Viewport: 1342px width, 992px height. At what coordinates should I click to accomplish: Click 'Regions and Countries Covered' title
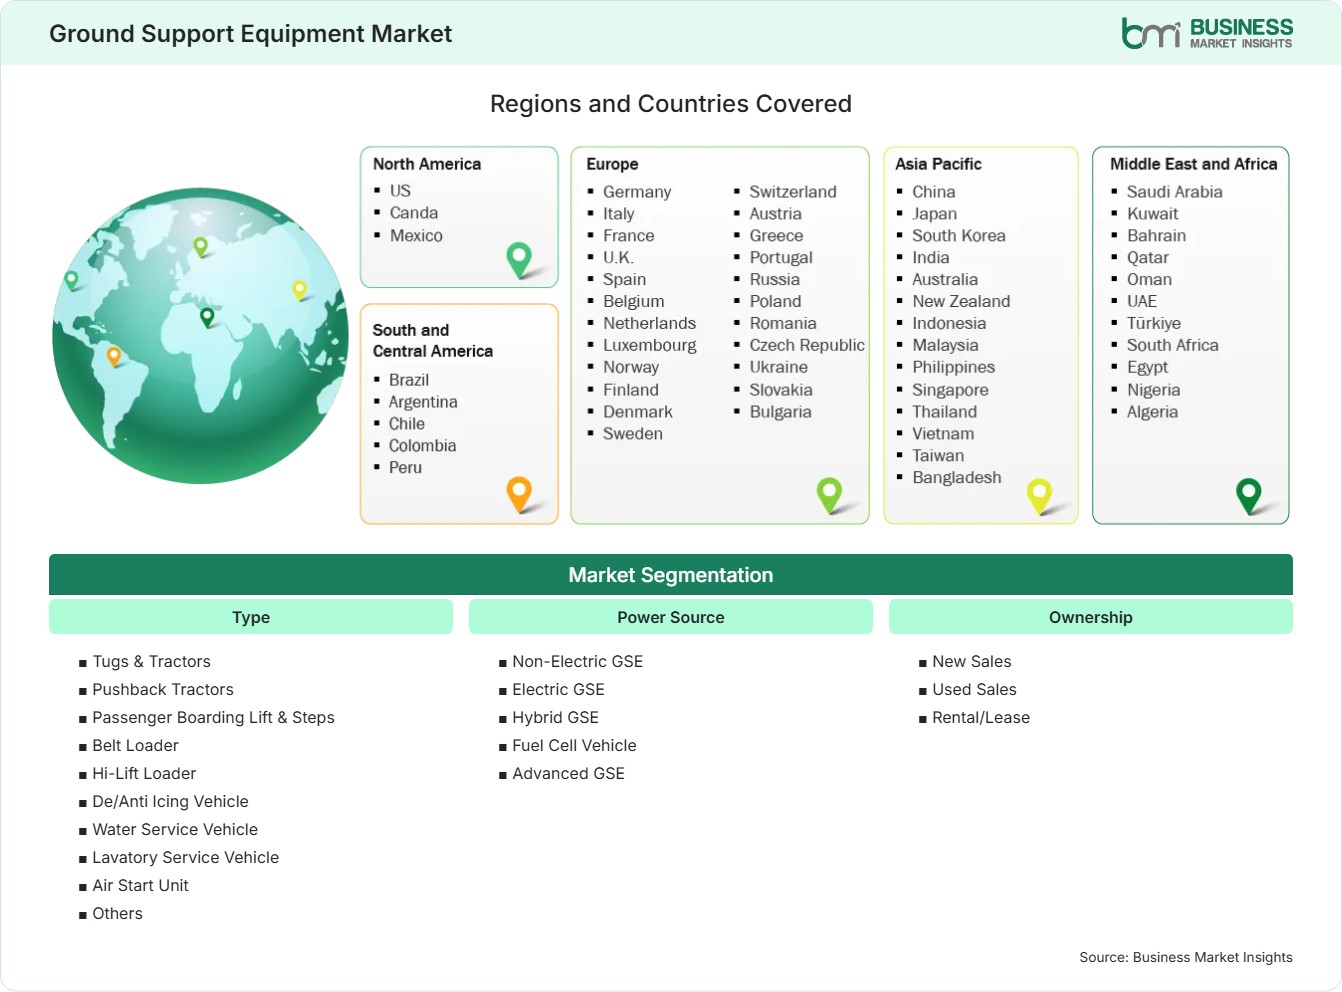click(x=671, y=104)
